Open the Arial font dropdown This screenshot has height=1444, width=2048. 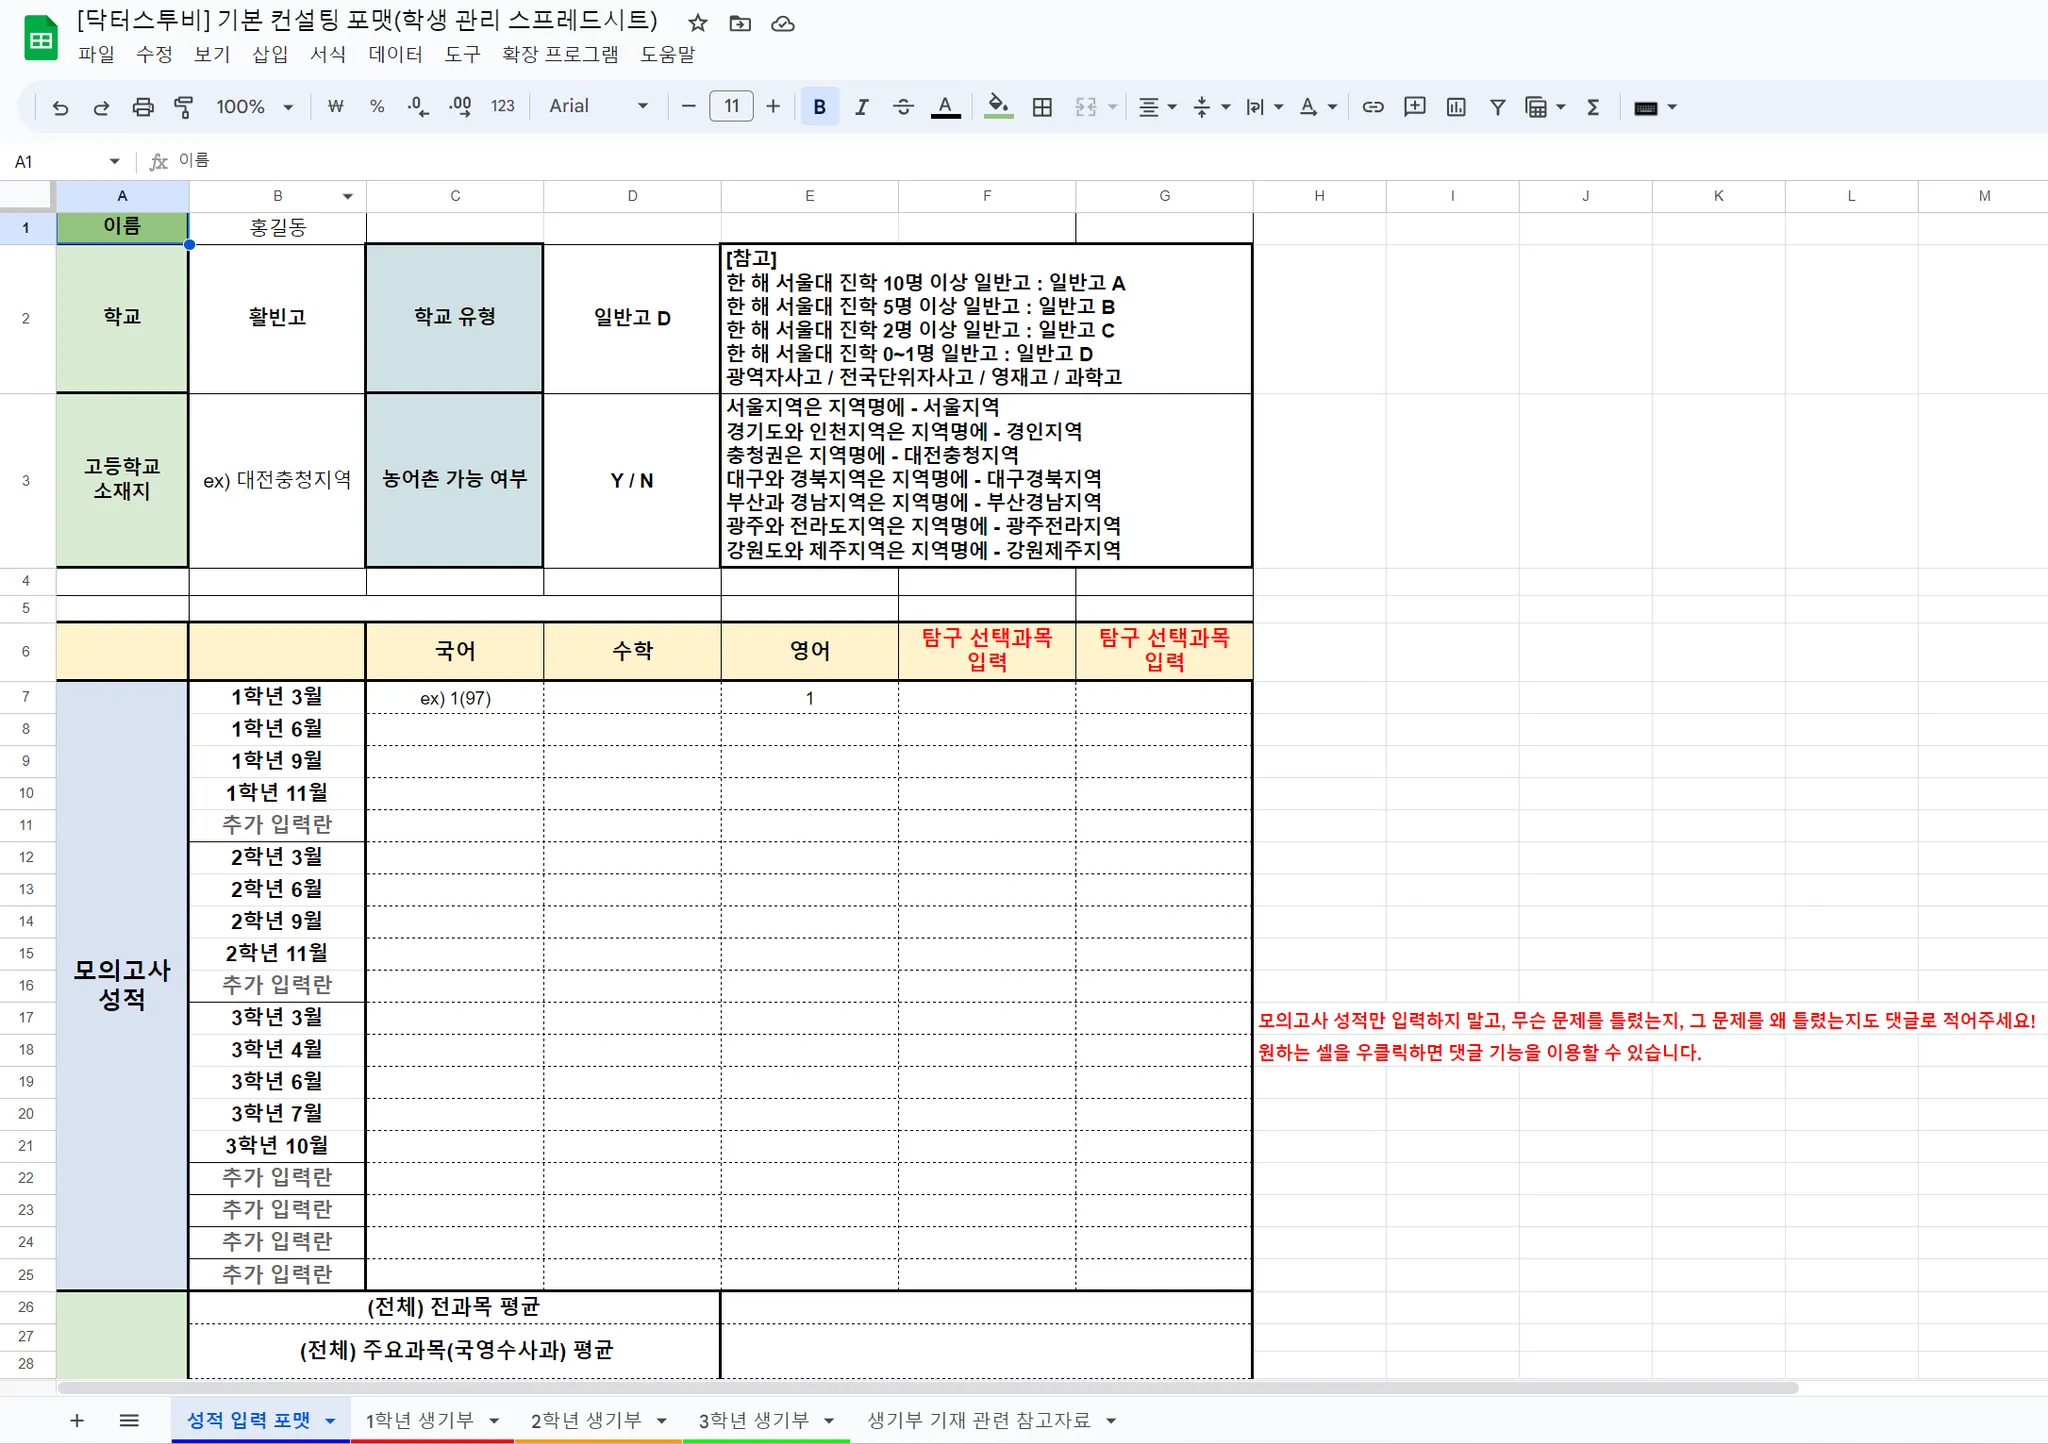[598, 107]
